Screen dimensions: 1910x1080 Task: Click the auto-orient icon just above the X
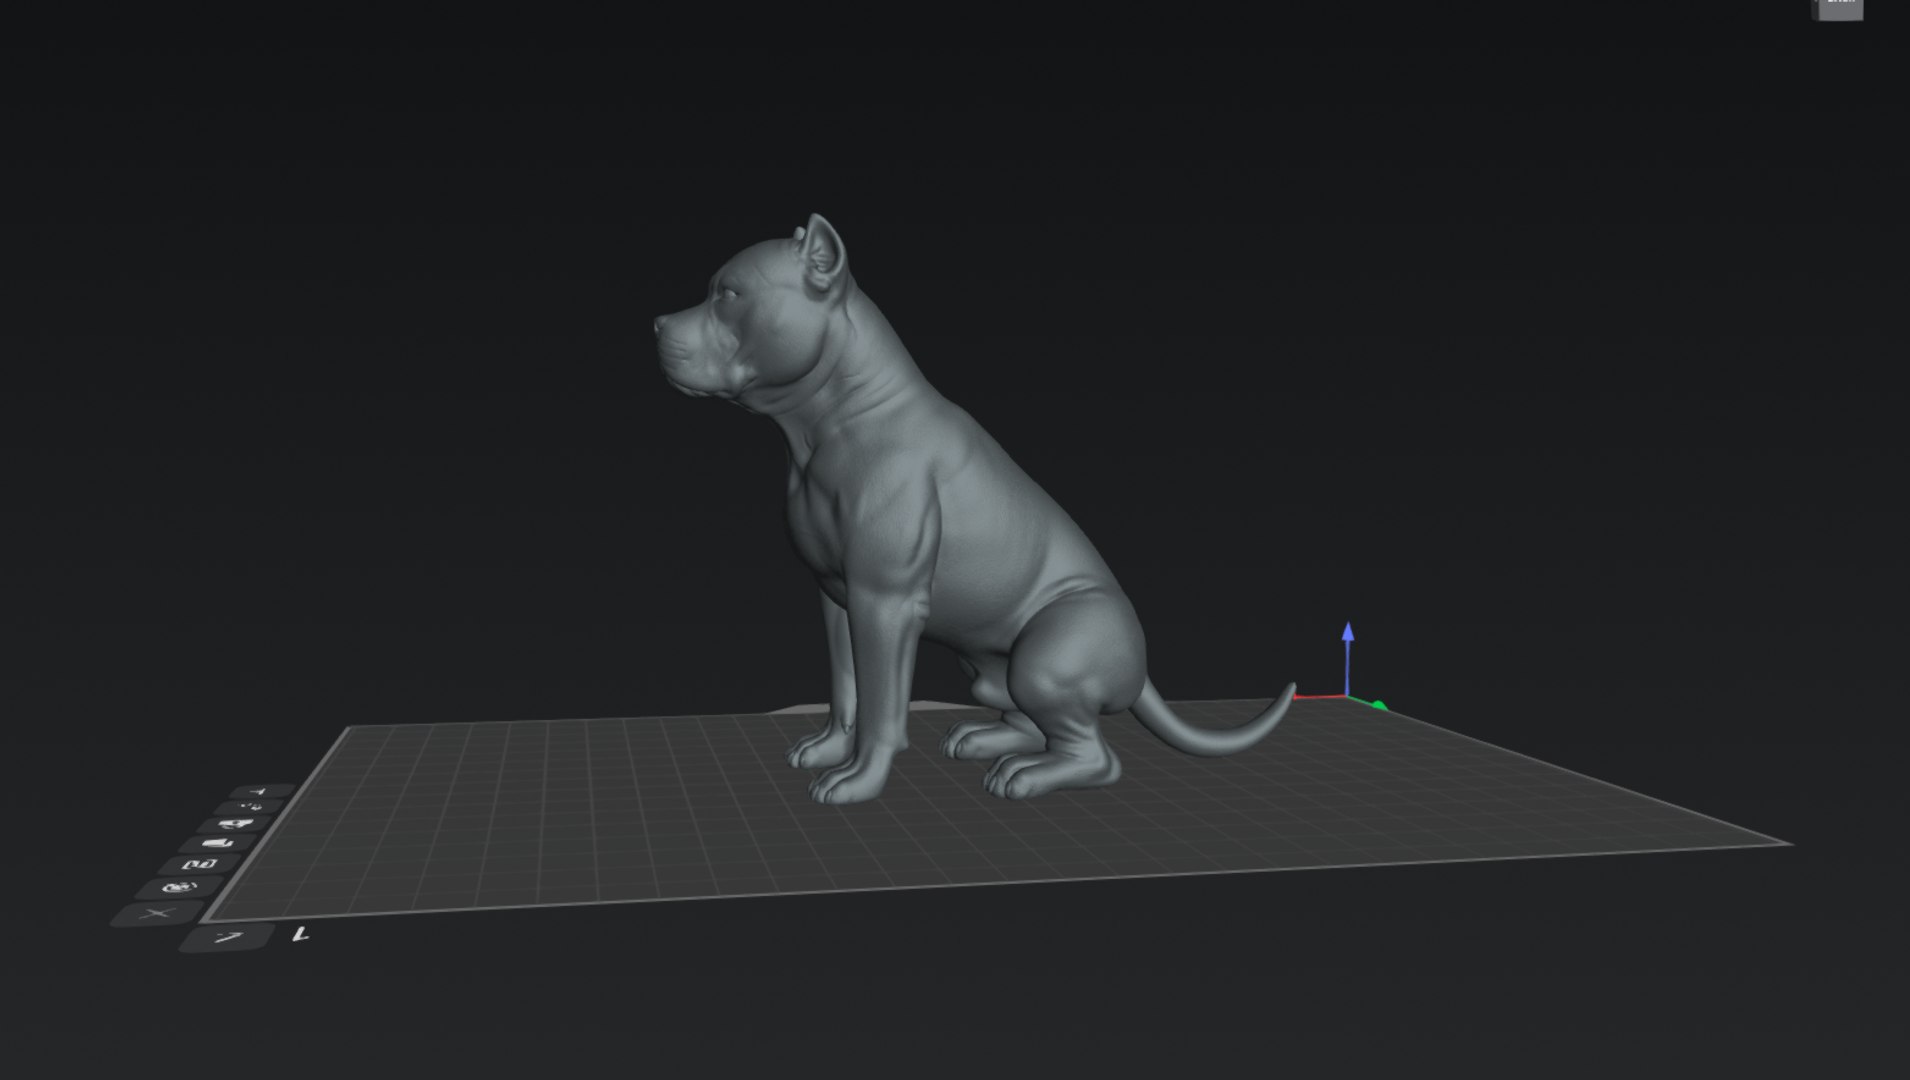[180, 888]
